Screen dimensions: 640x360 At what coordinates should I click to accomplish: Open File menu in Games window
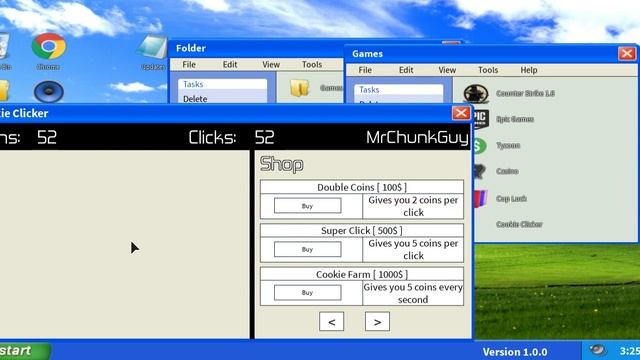pyautogui.click(x=365, y=70)
